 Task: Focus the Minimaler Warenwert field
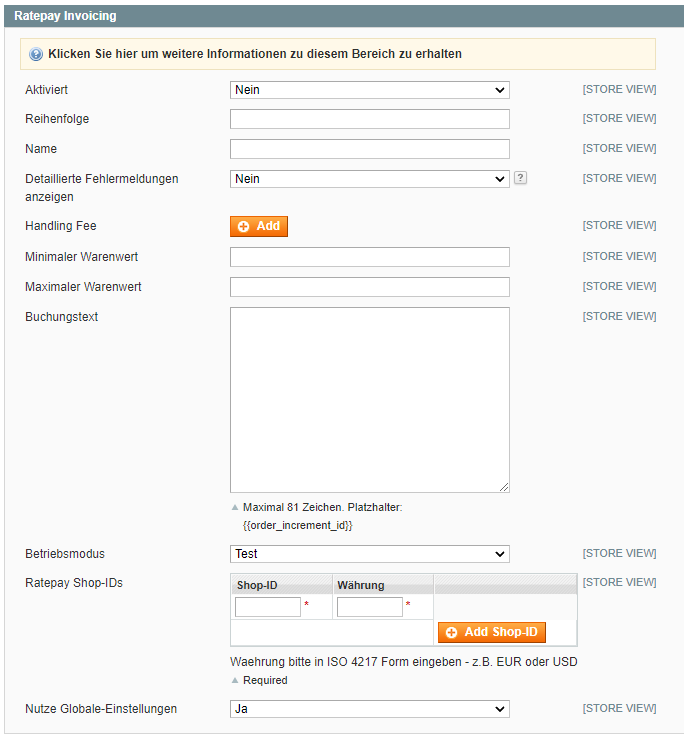370,257
